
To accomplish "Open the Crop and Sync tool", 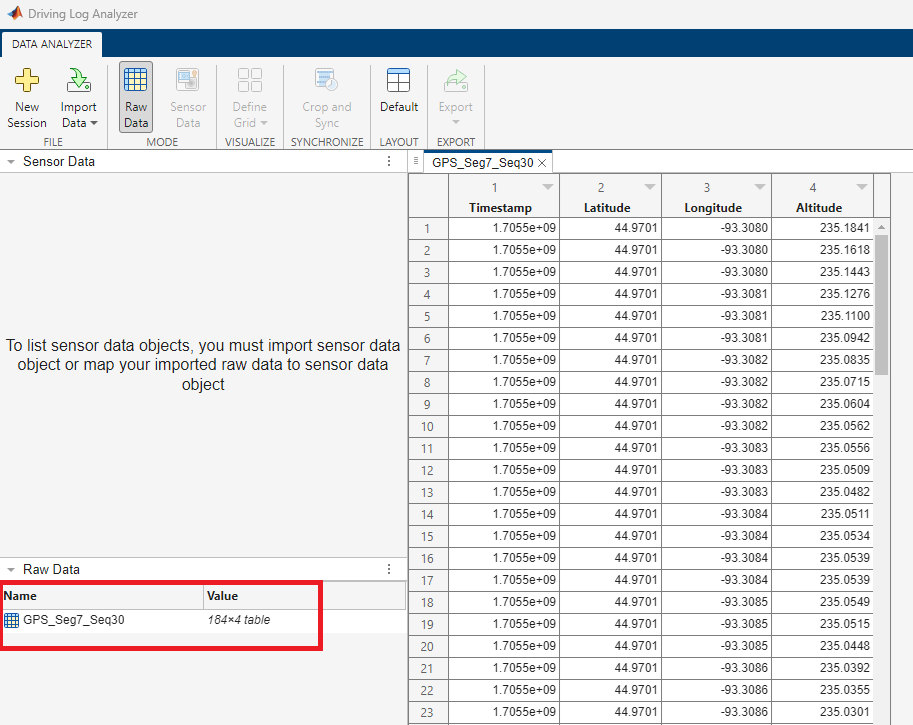I will click(x=326, y=96).
